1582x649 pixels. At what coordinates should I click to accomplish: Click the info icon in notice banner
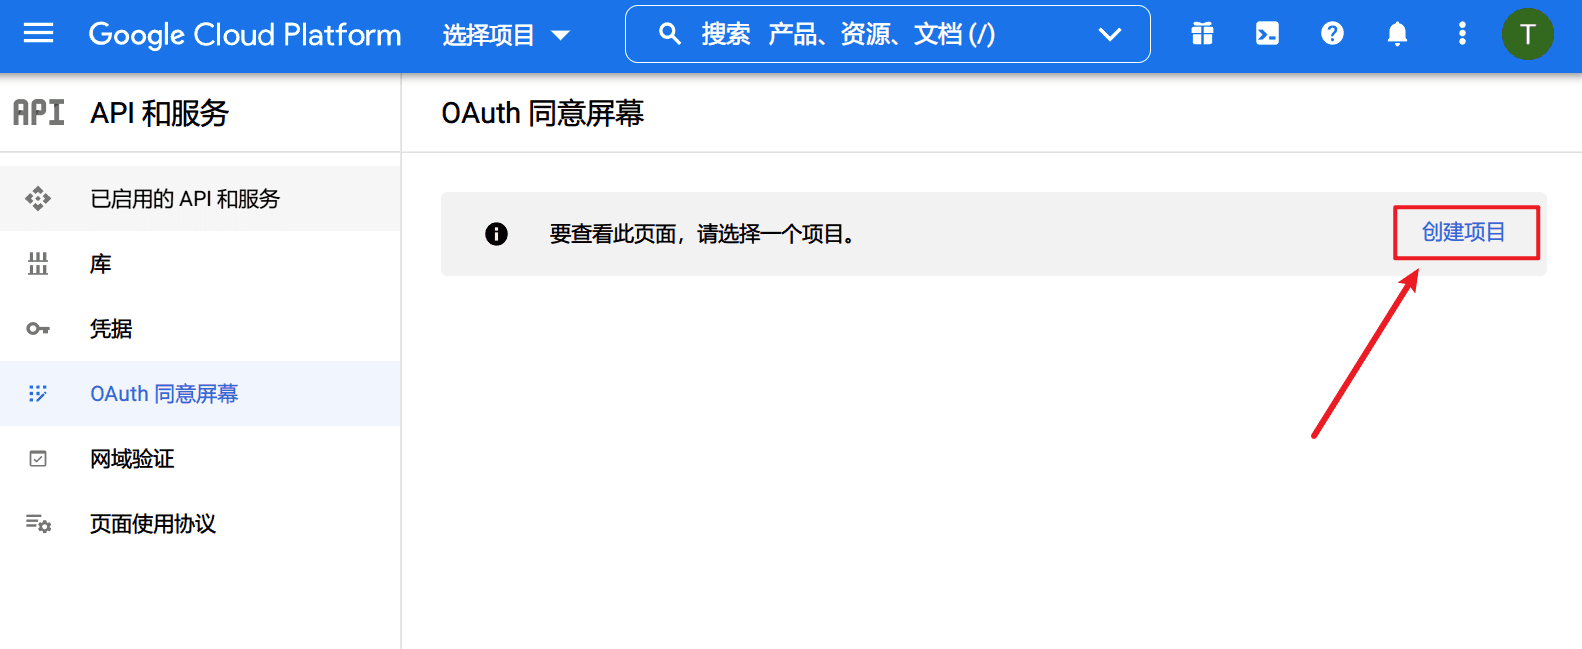(x=496, y=234)
